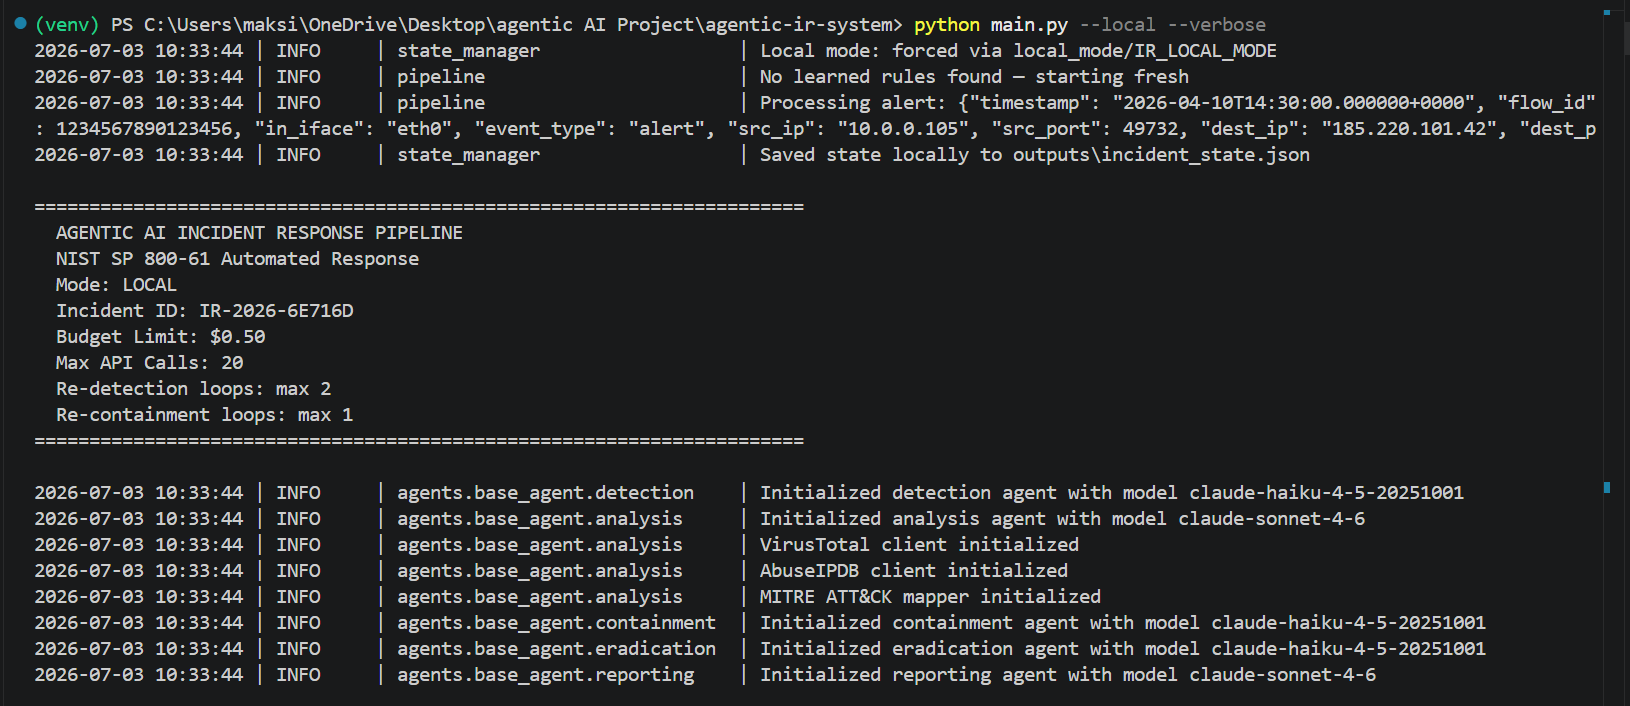Click the Incident ID IR-2026-6E716D text
Screen dimensions: 1630x706
point(205,311)
